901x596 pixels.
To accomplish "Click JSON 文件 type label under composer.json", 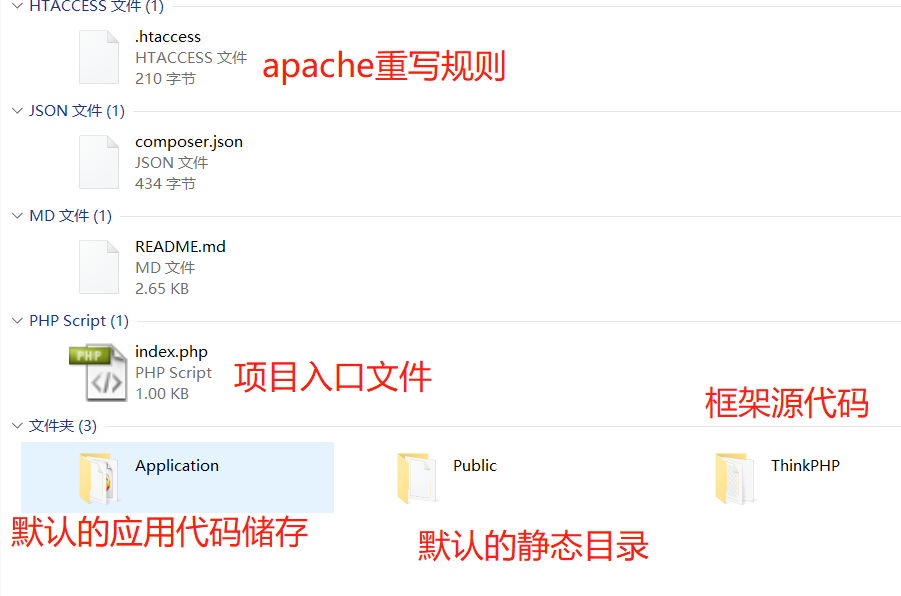I will pos(172,163).
